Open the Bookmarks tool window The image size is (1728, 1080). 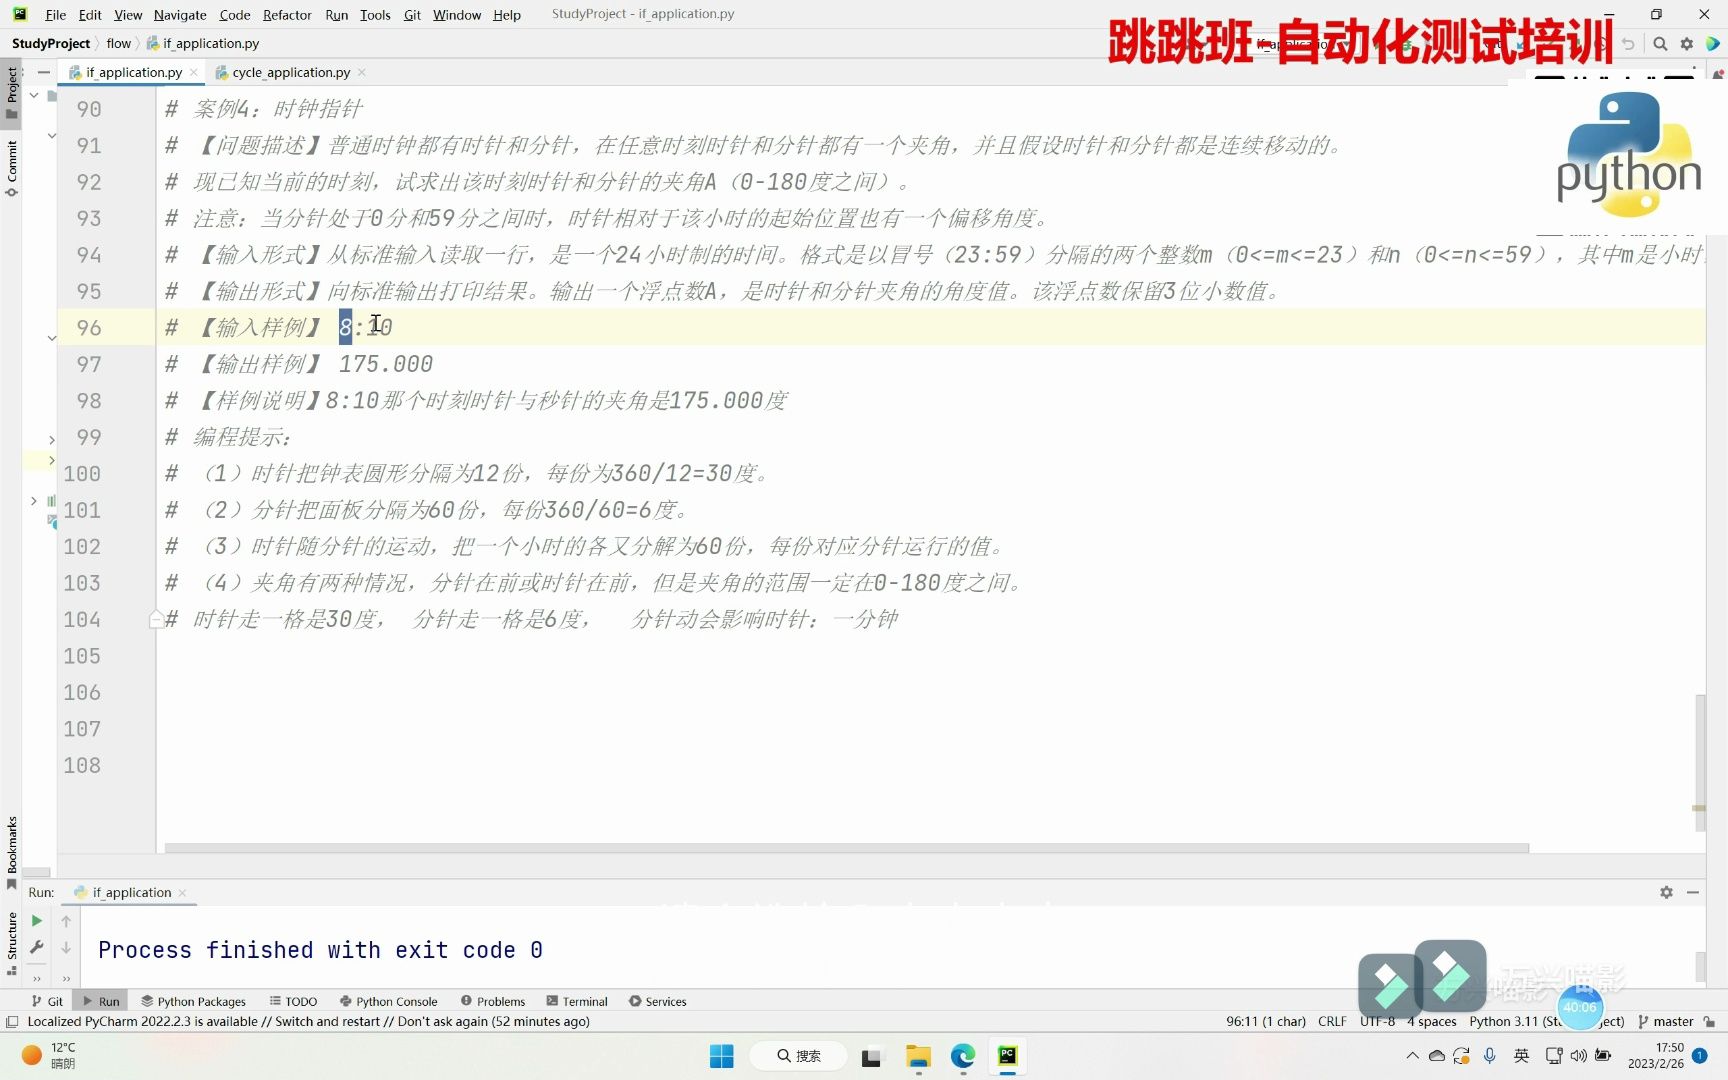tap(12, 852)
